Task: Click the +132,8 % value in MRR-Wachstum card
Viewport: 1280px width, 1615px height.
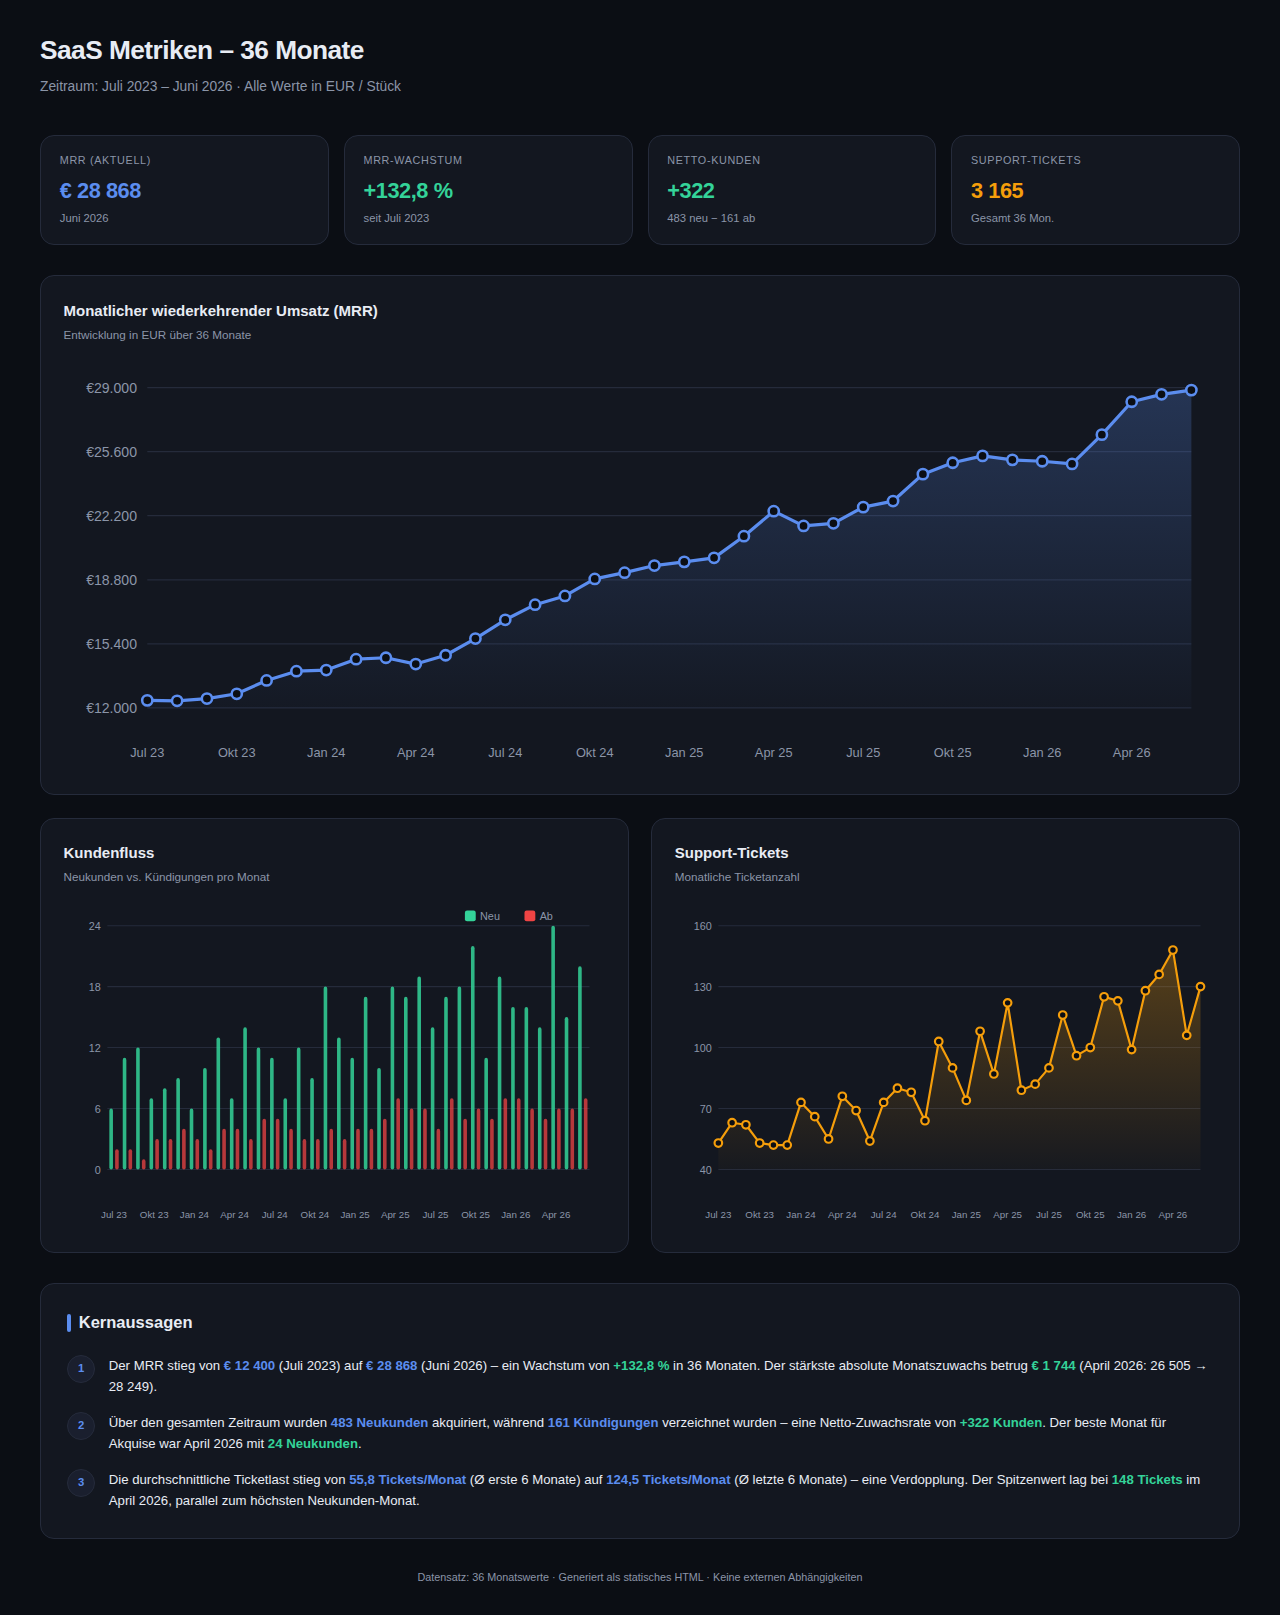Action: [408, 190]
